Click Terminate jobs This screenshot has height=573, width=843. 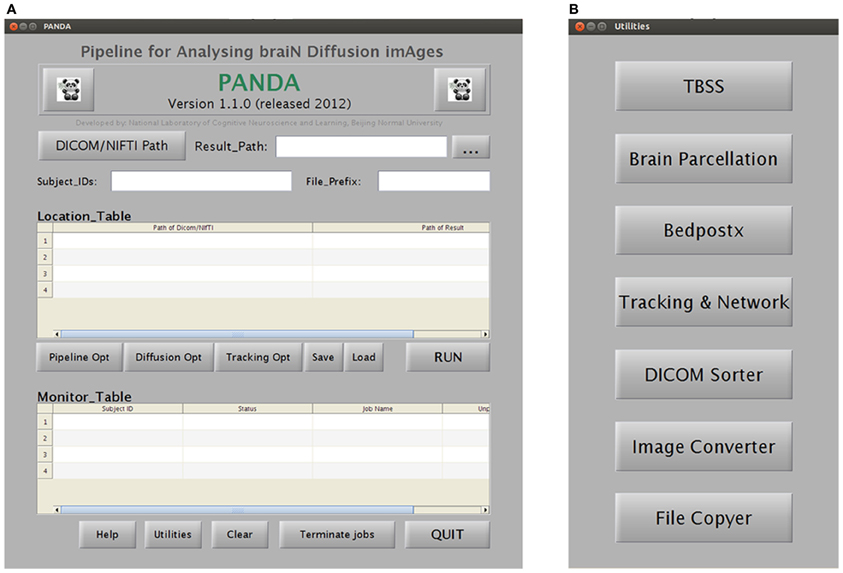337,534
